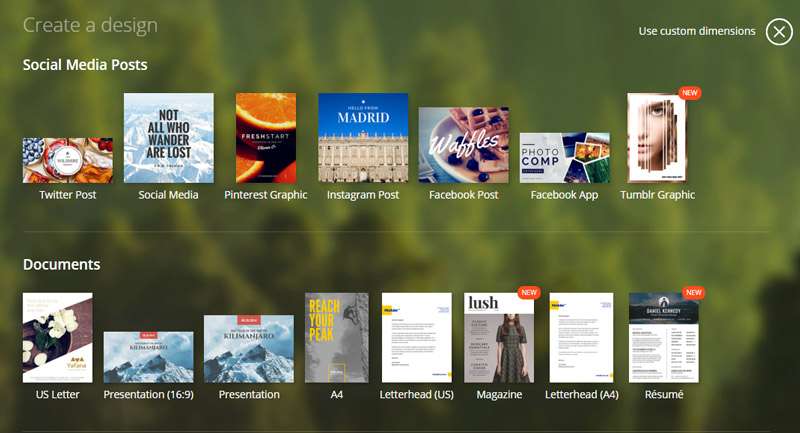Click the A4 label
This screenshot has height=433, width=800.
(x=337, y=395)
